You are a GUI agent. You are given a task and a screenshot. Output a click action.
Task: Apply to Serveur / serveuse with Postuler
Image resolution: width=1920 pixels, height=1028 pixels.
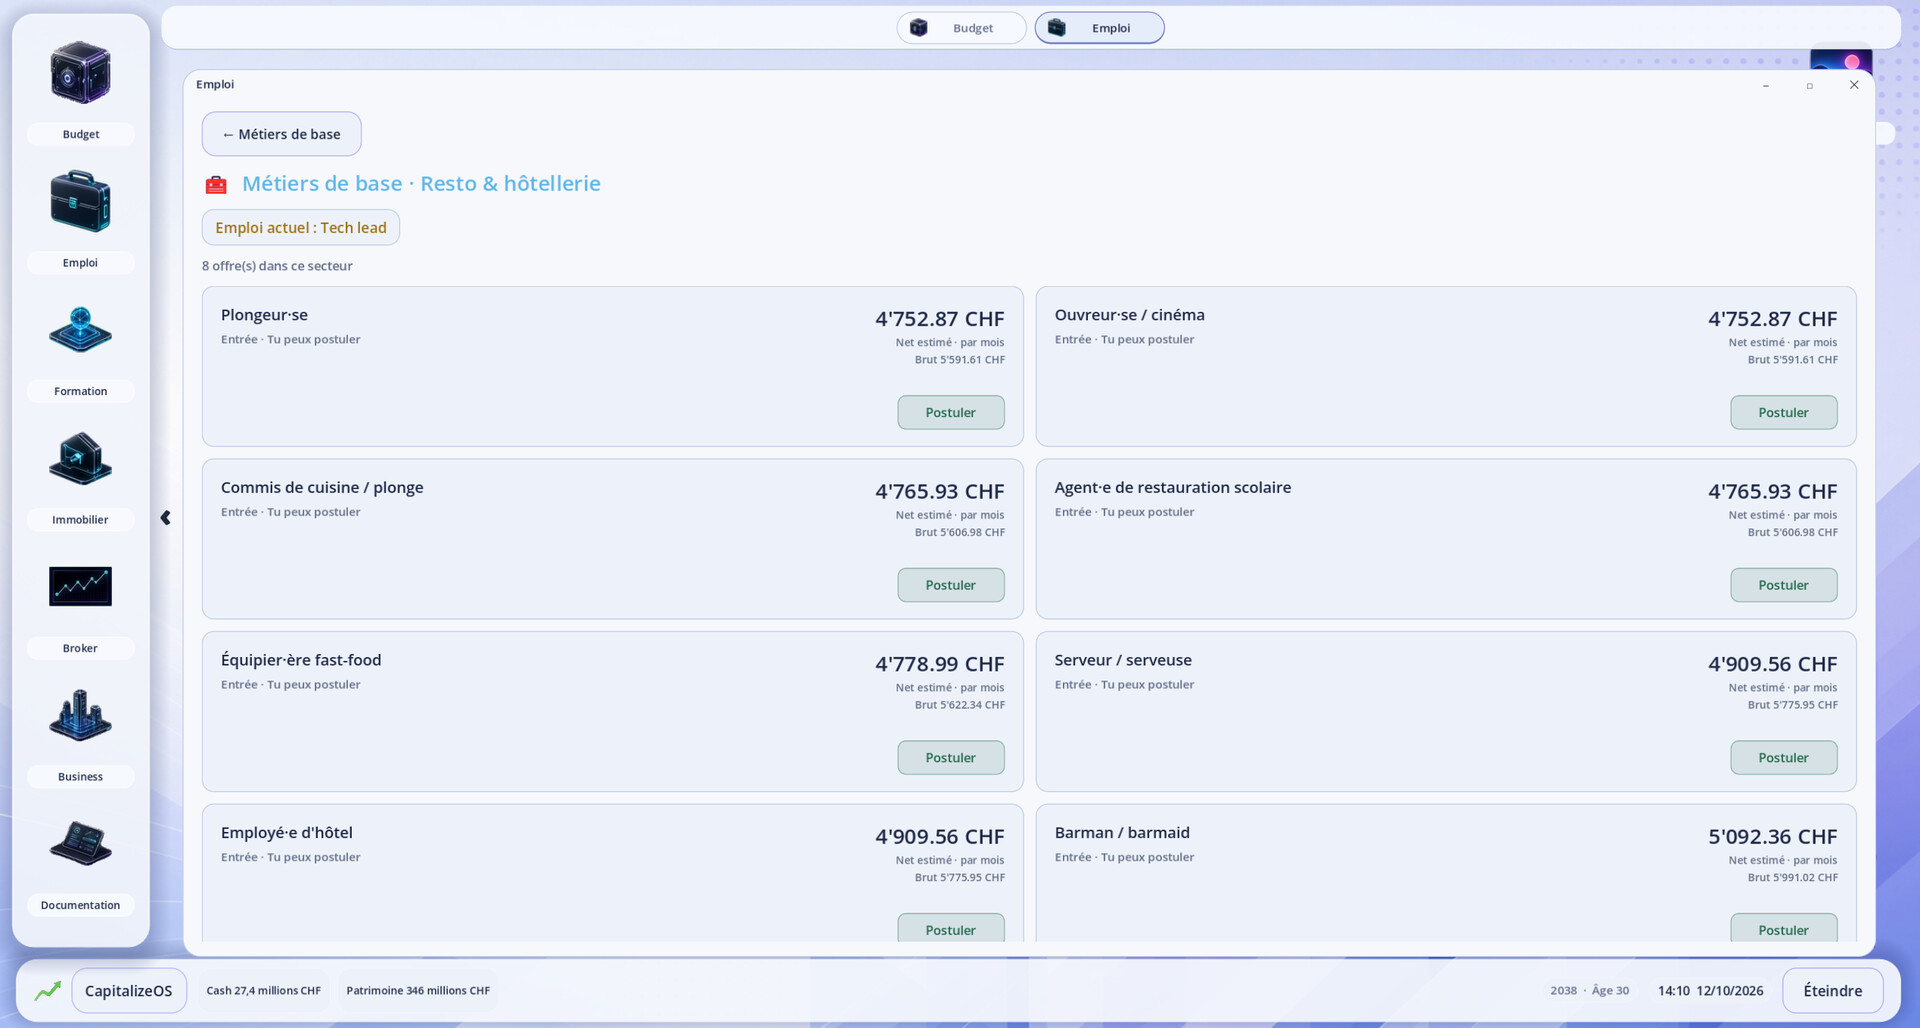coord(1783,758)
